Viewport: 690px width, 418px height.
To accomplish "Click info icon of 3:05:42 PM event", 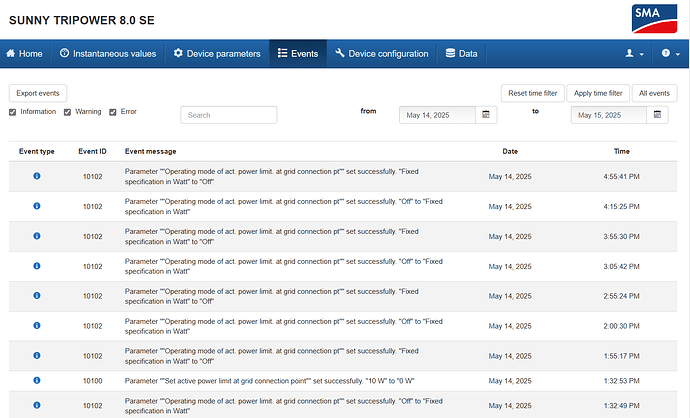I will pyautogui.click(x=37, y=266).
